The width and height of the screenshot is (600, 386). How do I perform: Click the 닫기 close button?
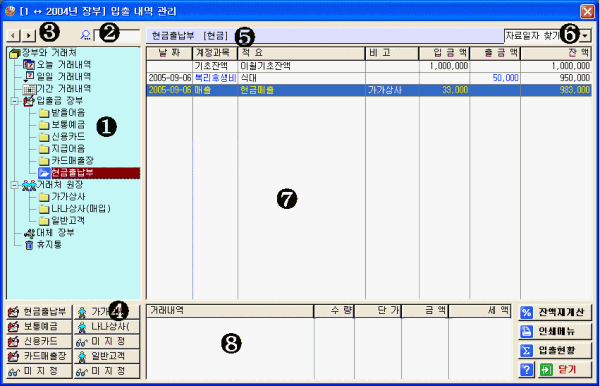(x=565, y=370)
